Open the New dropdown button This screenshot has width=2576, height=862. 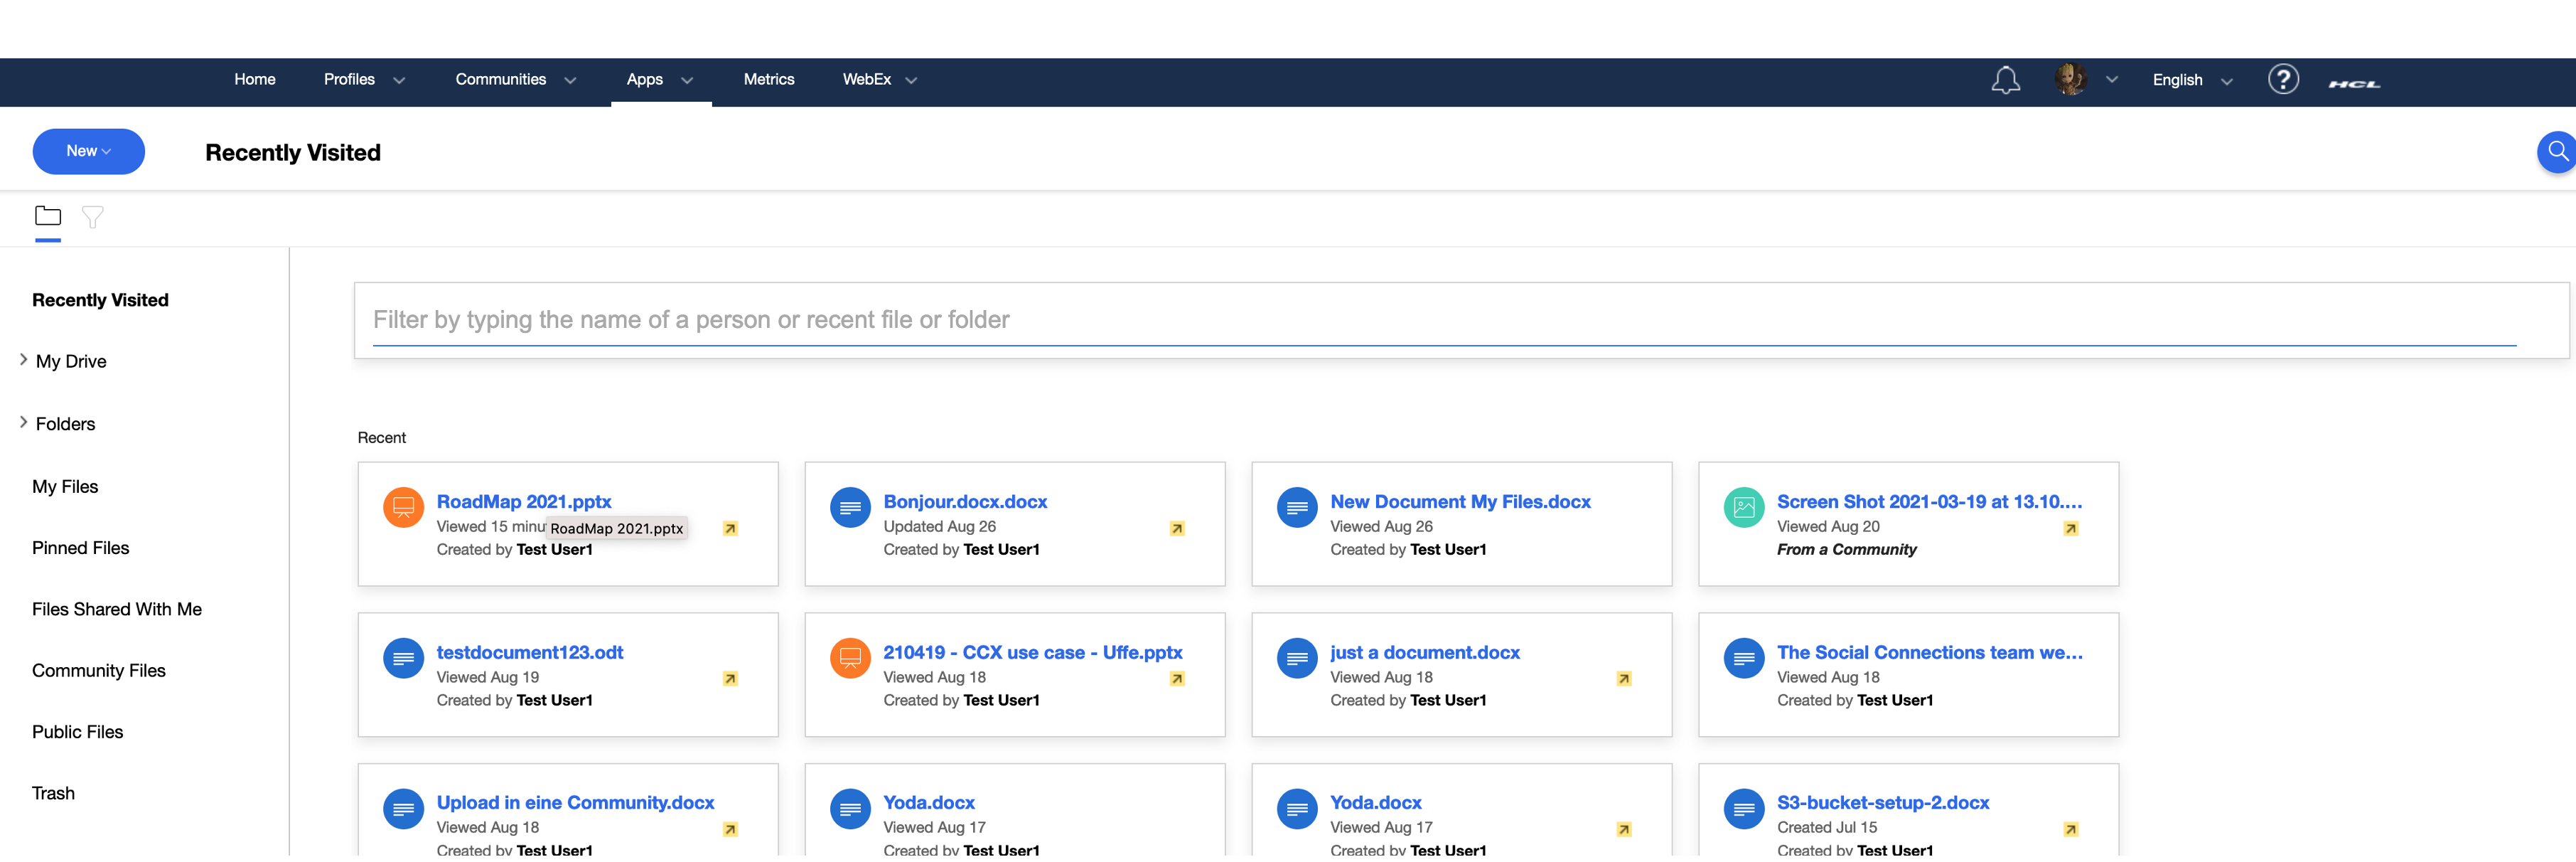point(89,152)
